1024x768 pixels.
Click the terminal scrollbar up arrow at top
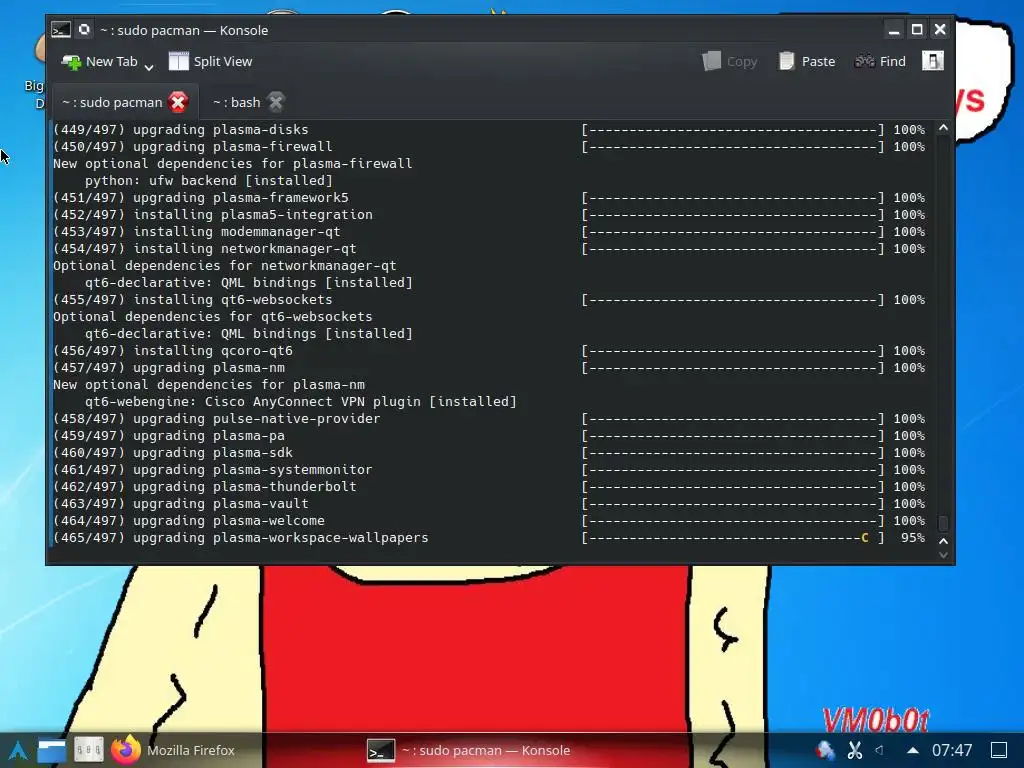click(x=943, y=128)
